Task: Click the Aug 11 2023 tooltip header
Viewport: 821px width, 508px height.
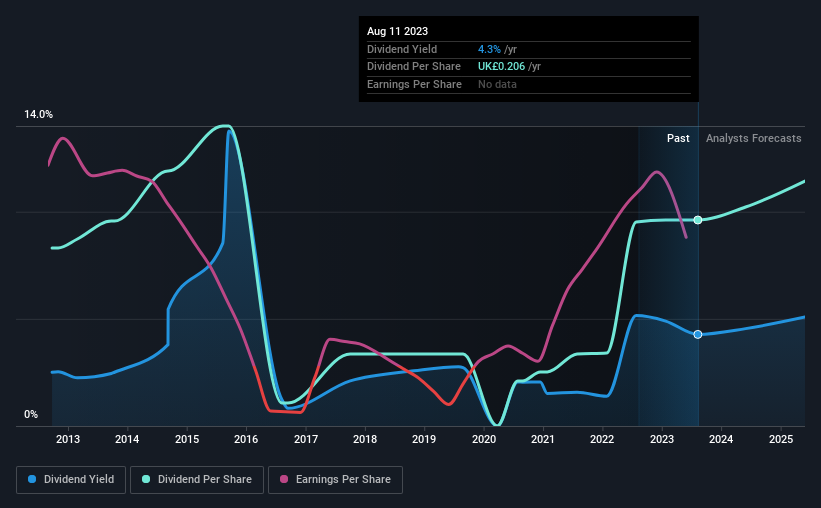Action: pyautogui.click(x=397, y=31)
